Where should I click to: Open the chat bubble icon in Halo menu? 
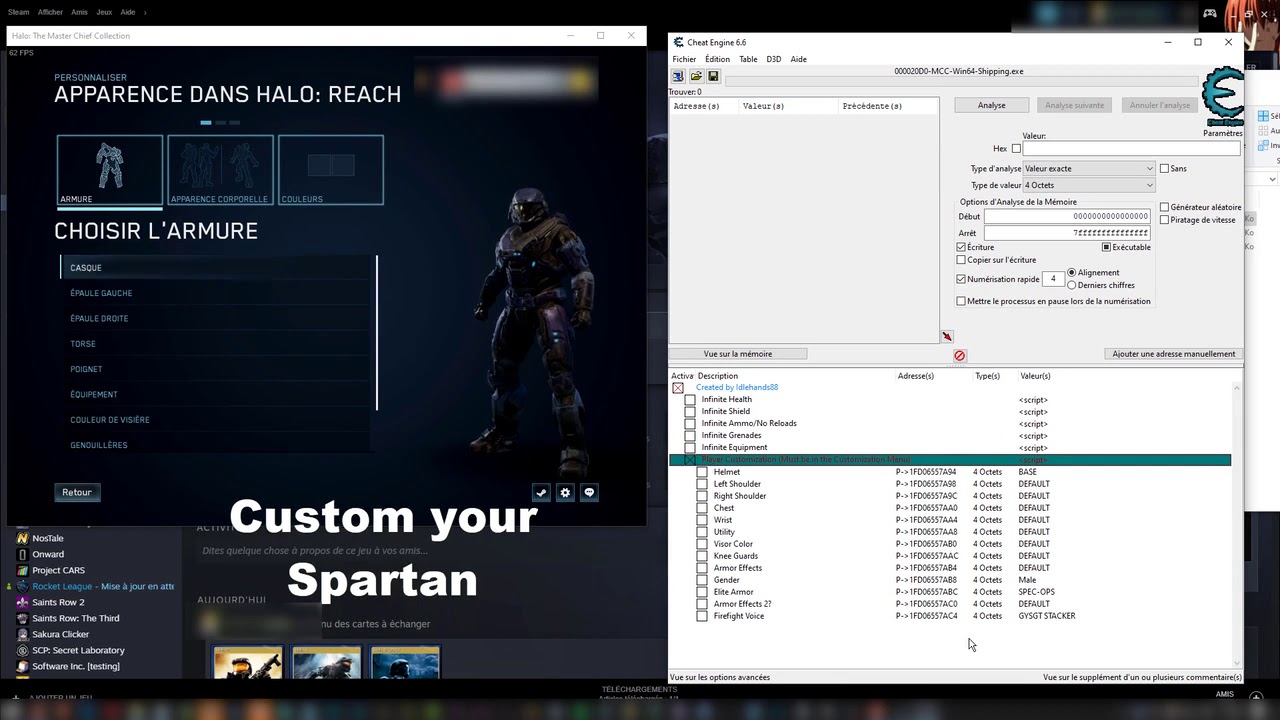(589, 492)
